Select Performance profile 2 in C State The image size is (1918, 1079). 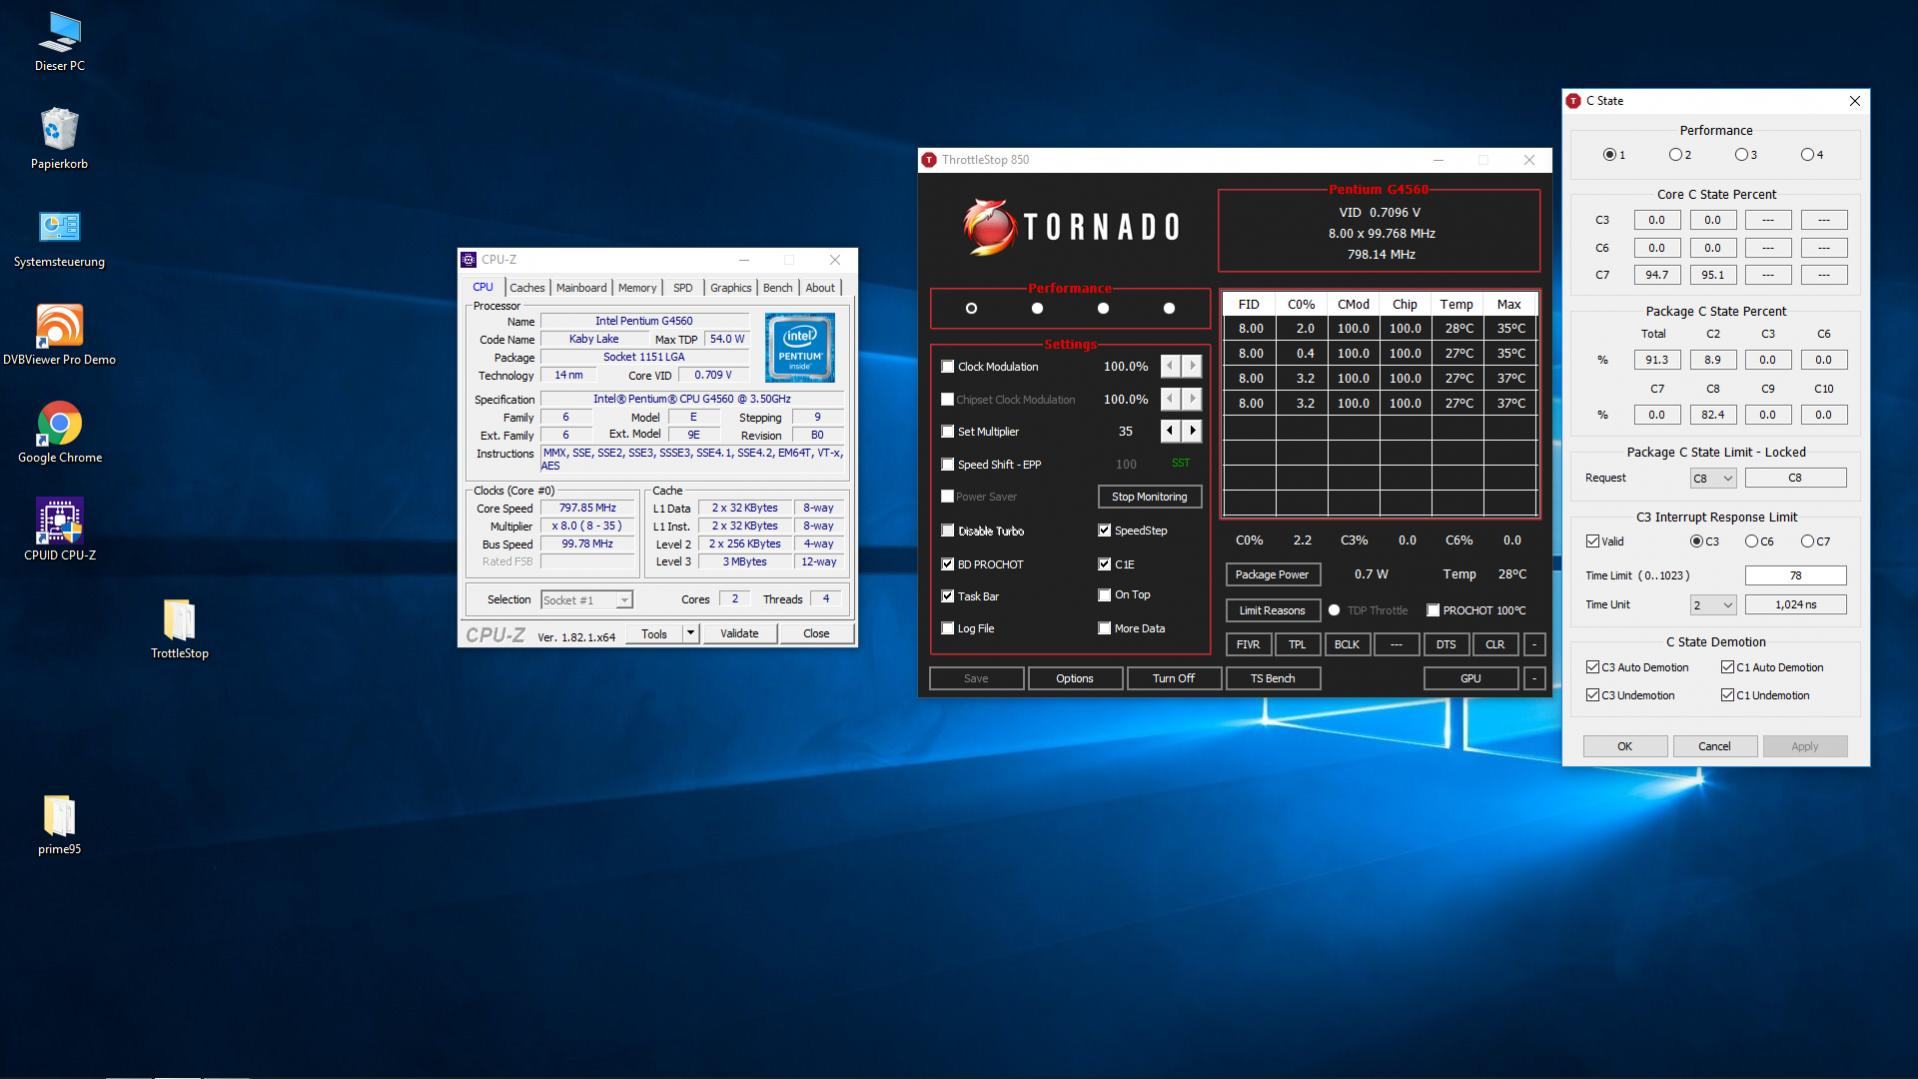pyautogui.click(x=1675, y=155)
